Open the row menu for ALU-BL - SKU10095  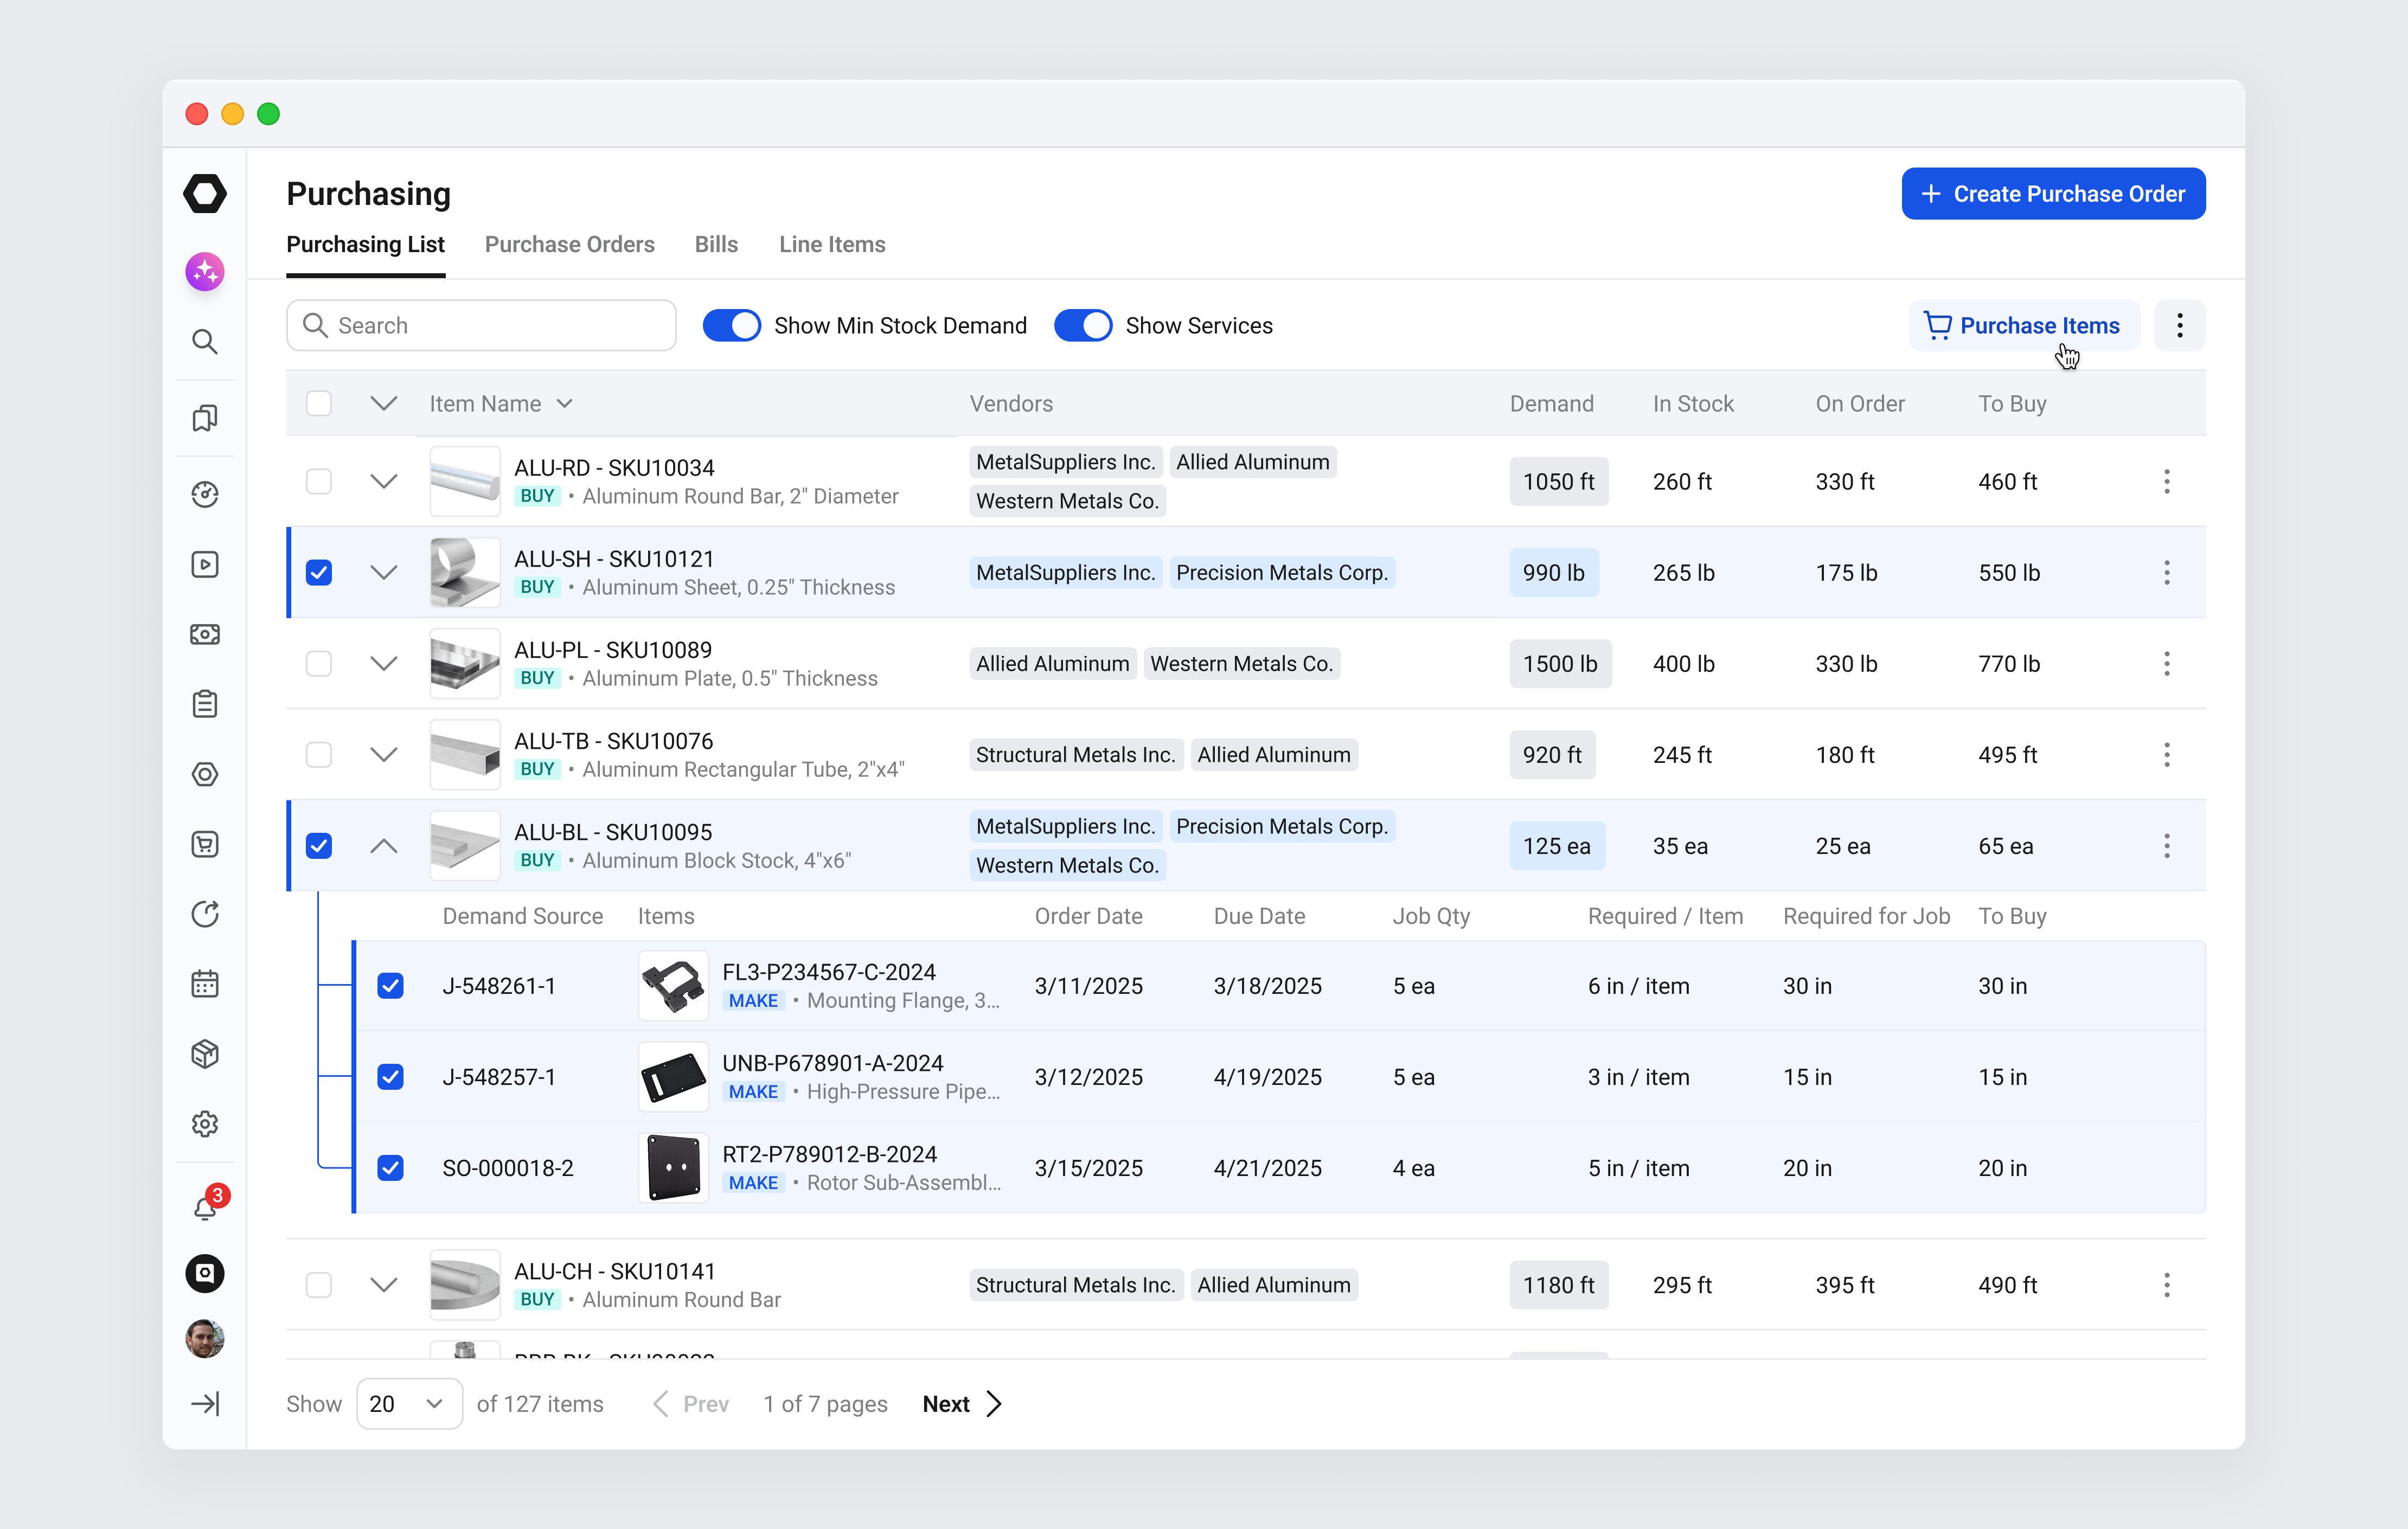(x=2167, y=846)
